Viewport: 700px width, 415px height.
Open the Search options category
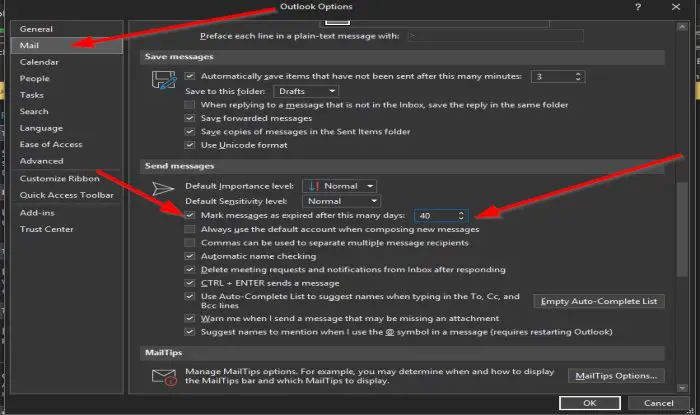point(67,112)
